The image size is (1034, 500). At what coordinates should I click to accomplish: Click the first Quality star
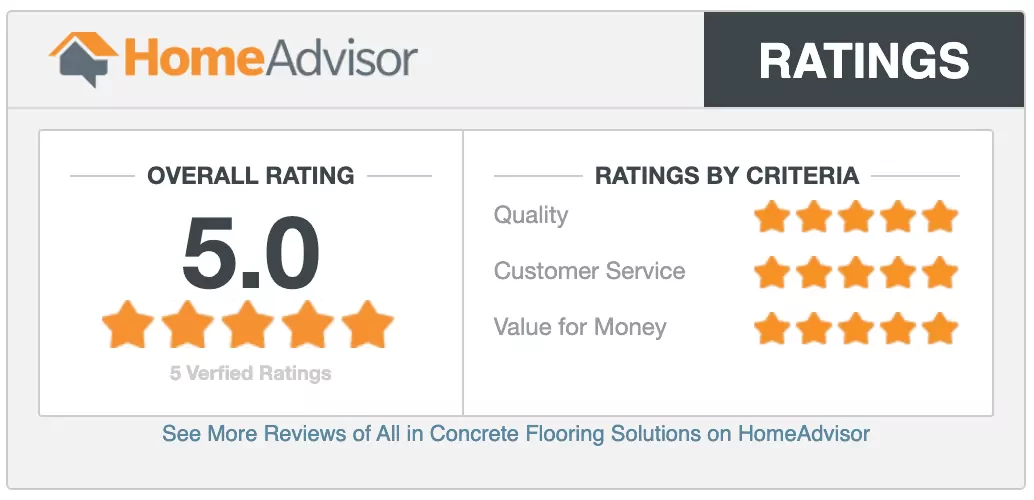[772, 216]
